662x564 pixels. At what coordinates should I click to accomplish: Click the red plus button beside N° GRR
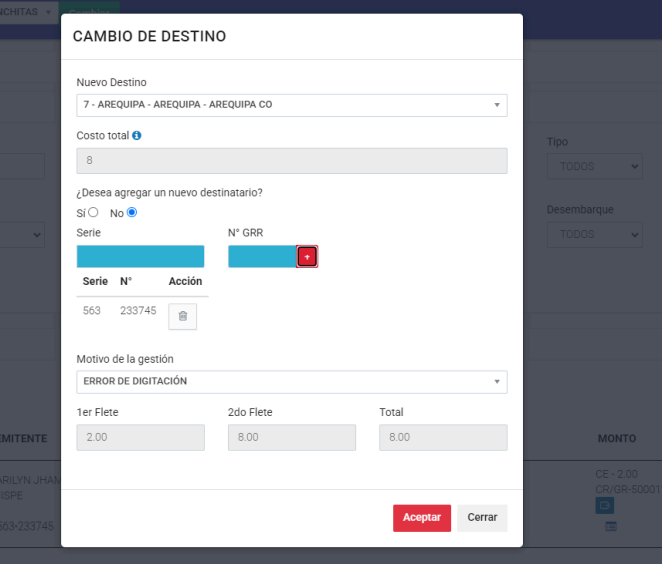[x=307, y=257]
